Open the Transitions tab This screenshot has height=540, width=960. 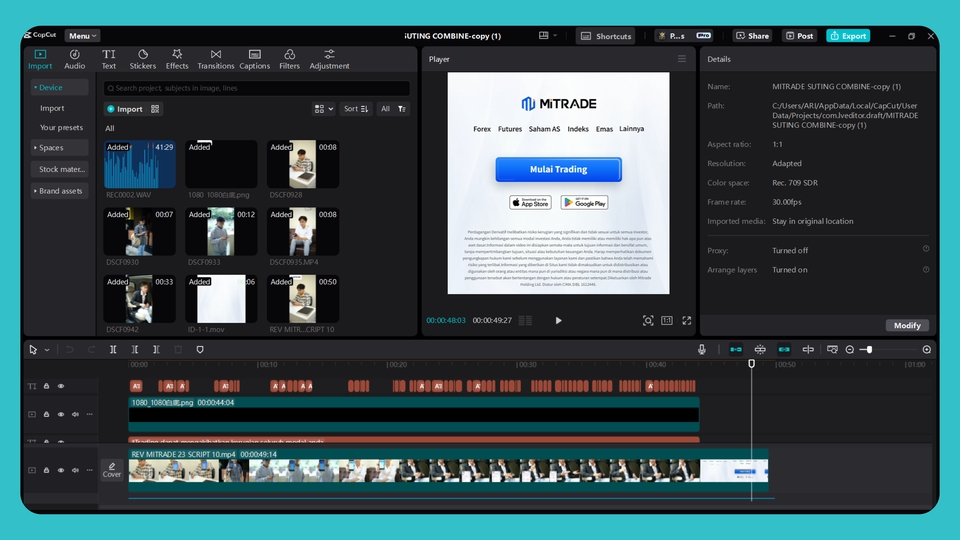tap(216, 59)
